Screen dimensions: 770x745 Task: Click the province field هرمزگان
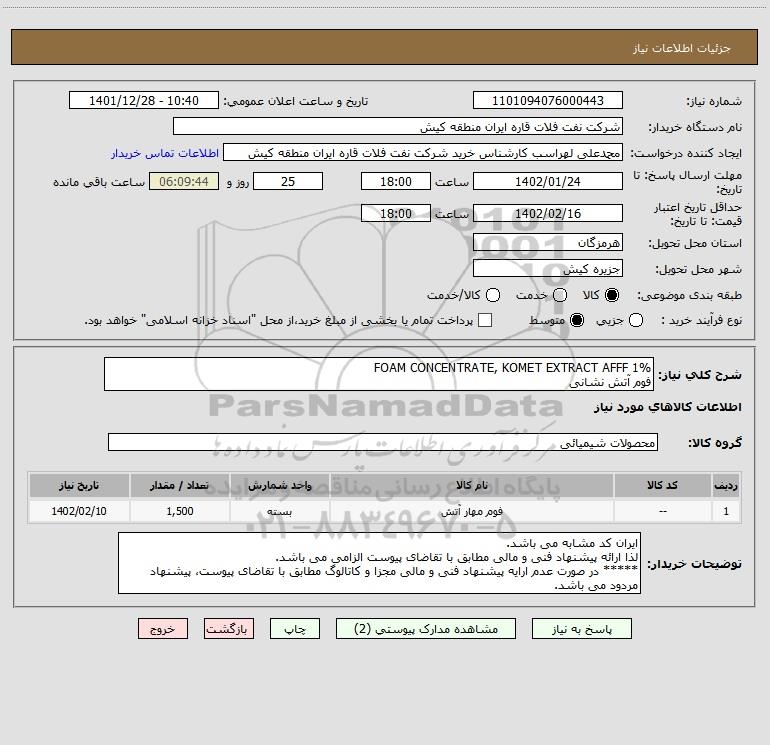tap(548, 242)
